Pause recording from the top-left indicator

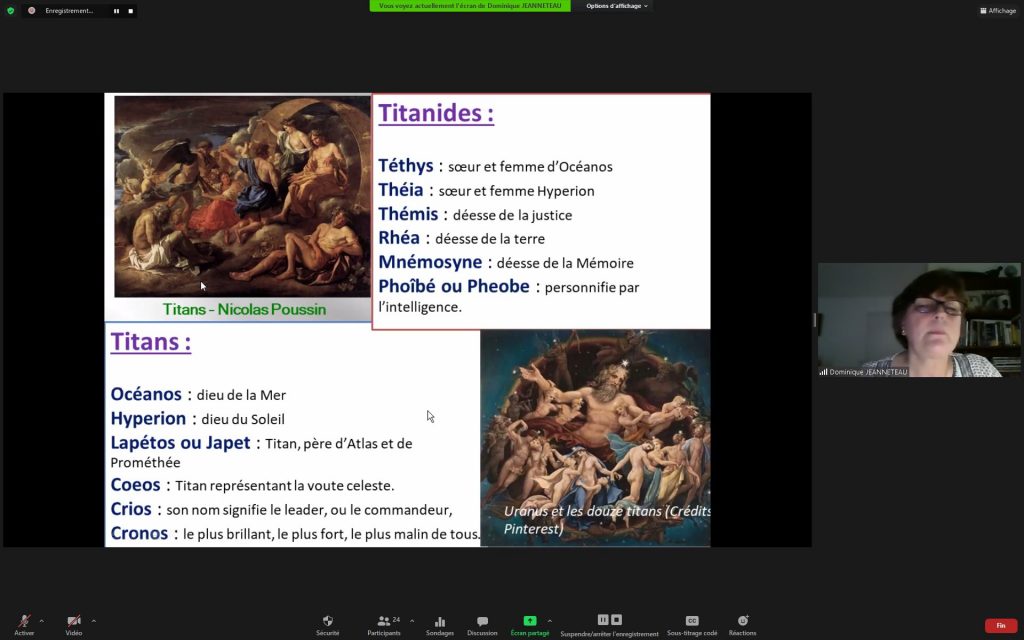(x=116, y=11)
